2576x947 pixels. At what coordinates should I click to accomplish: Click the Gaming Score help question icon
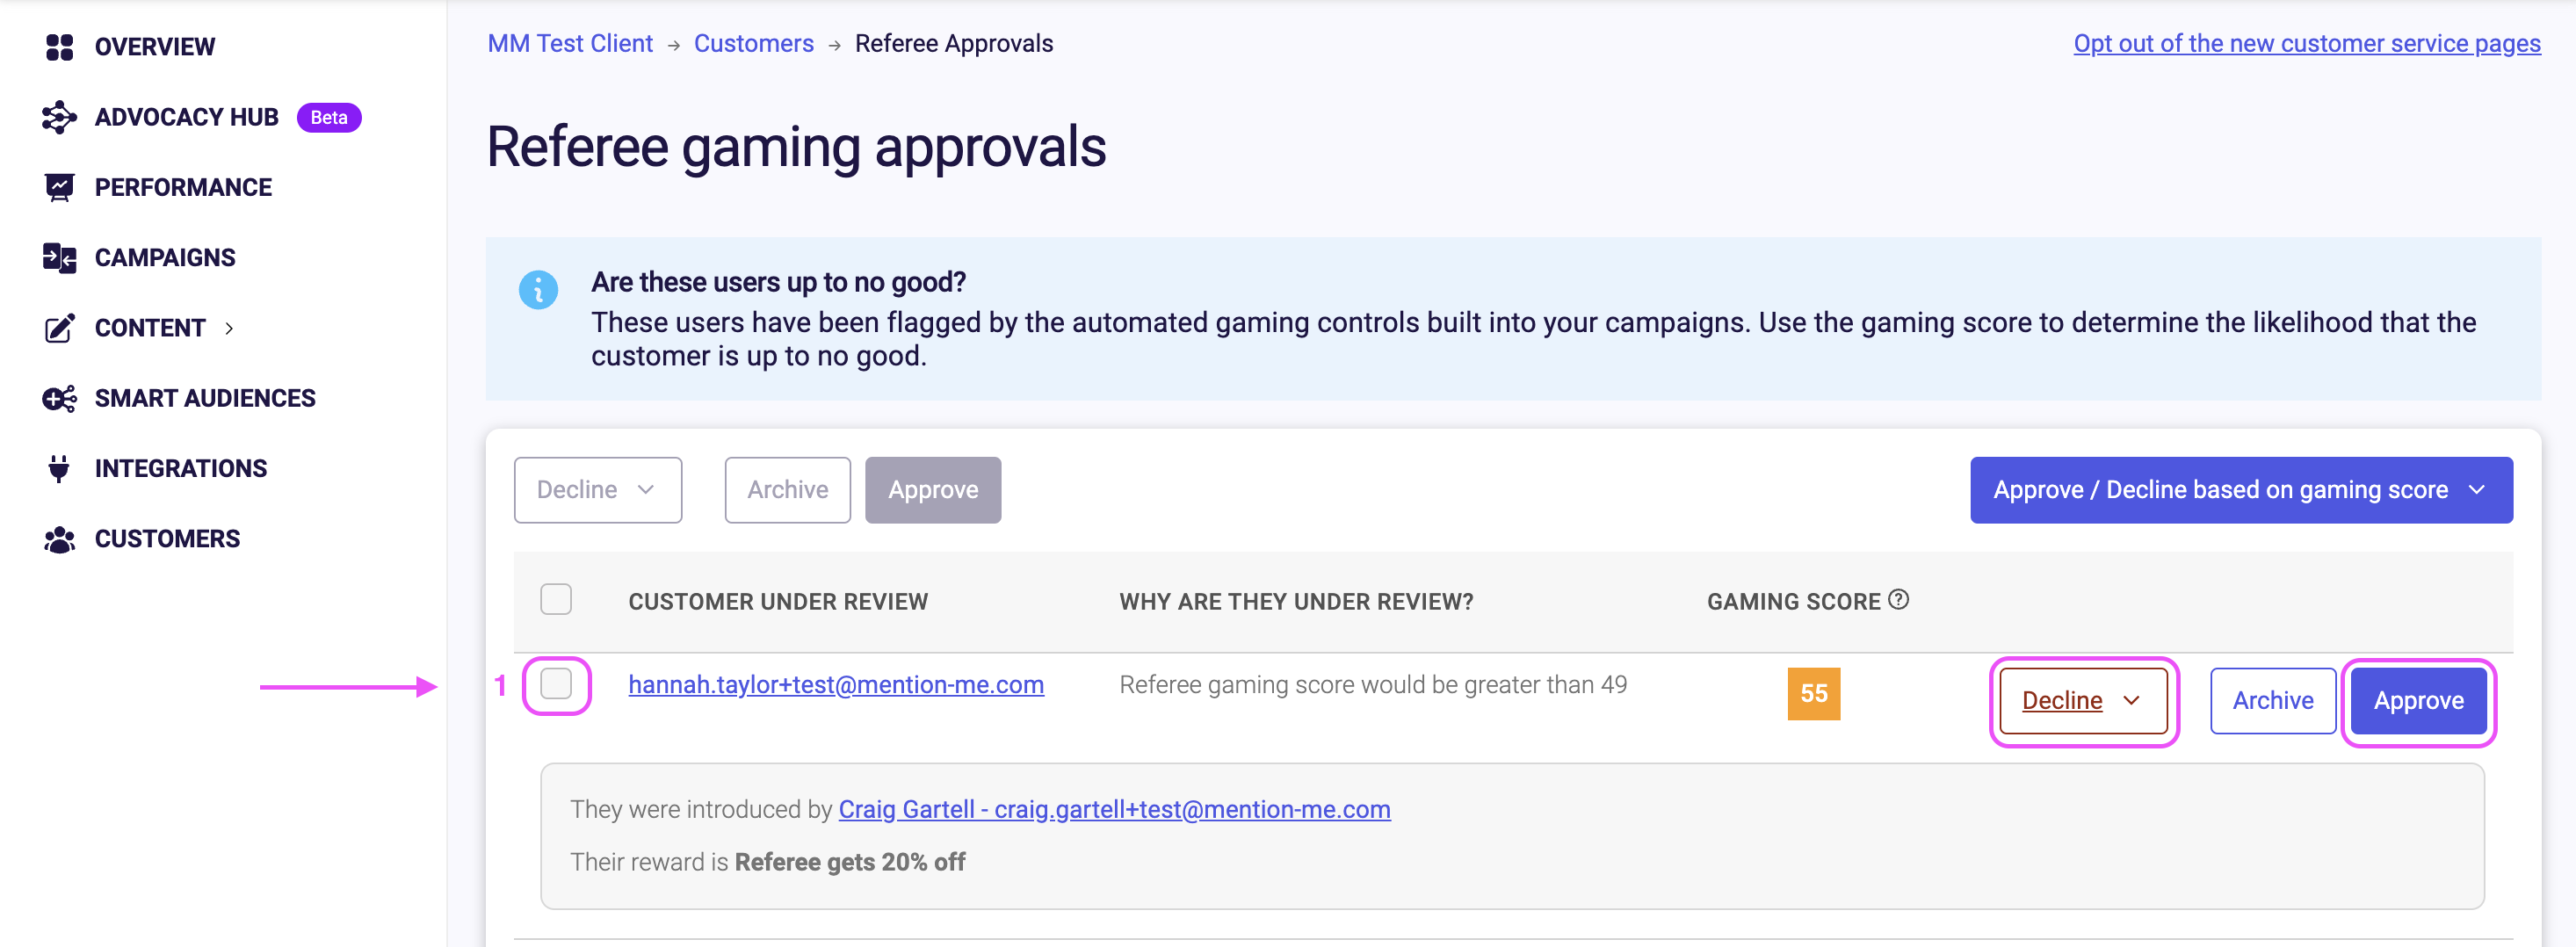[1898, 600]
